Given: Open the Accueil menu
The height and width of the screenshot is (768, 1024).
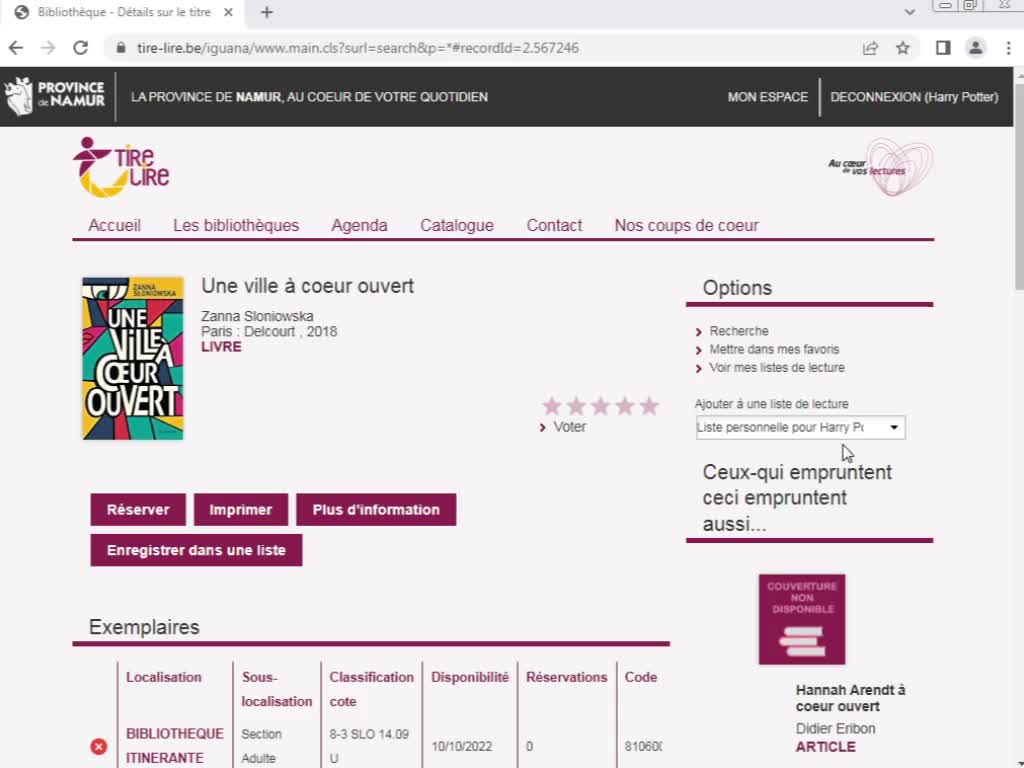Looking at the screenshot, I should pyautogui.click(x=114, y=225).
